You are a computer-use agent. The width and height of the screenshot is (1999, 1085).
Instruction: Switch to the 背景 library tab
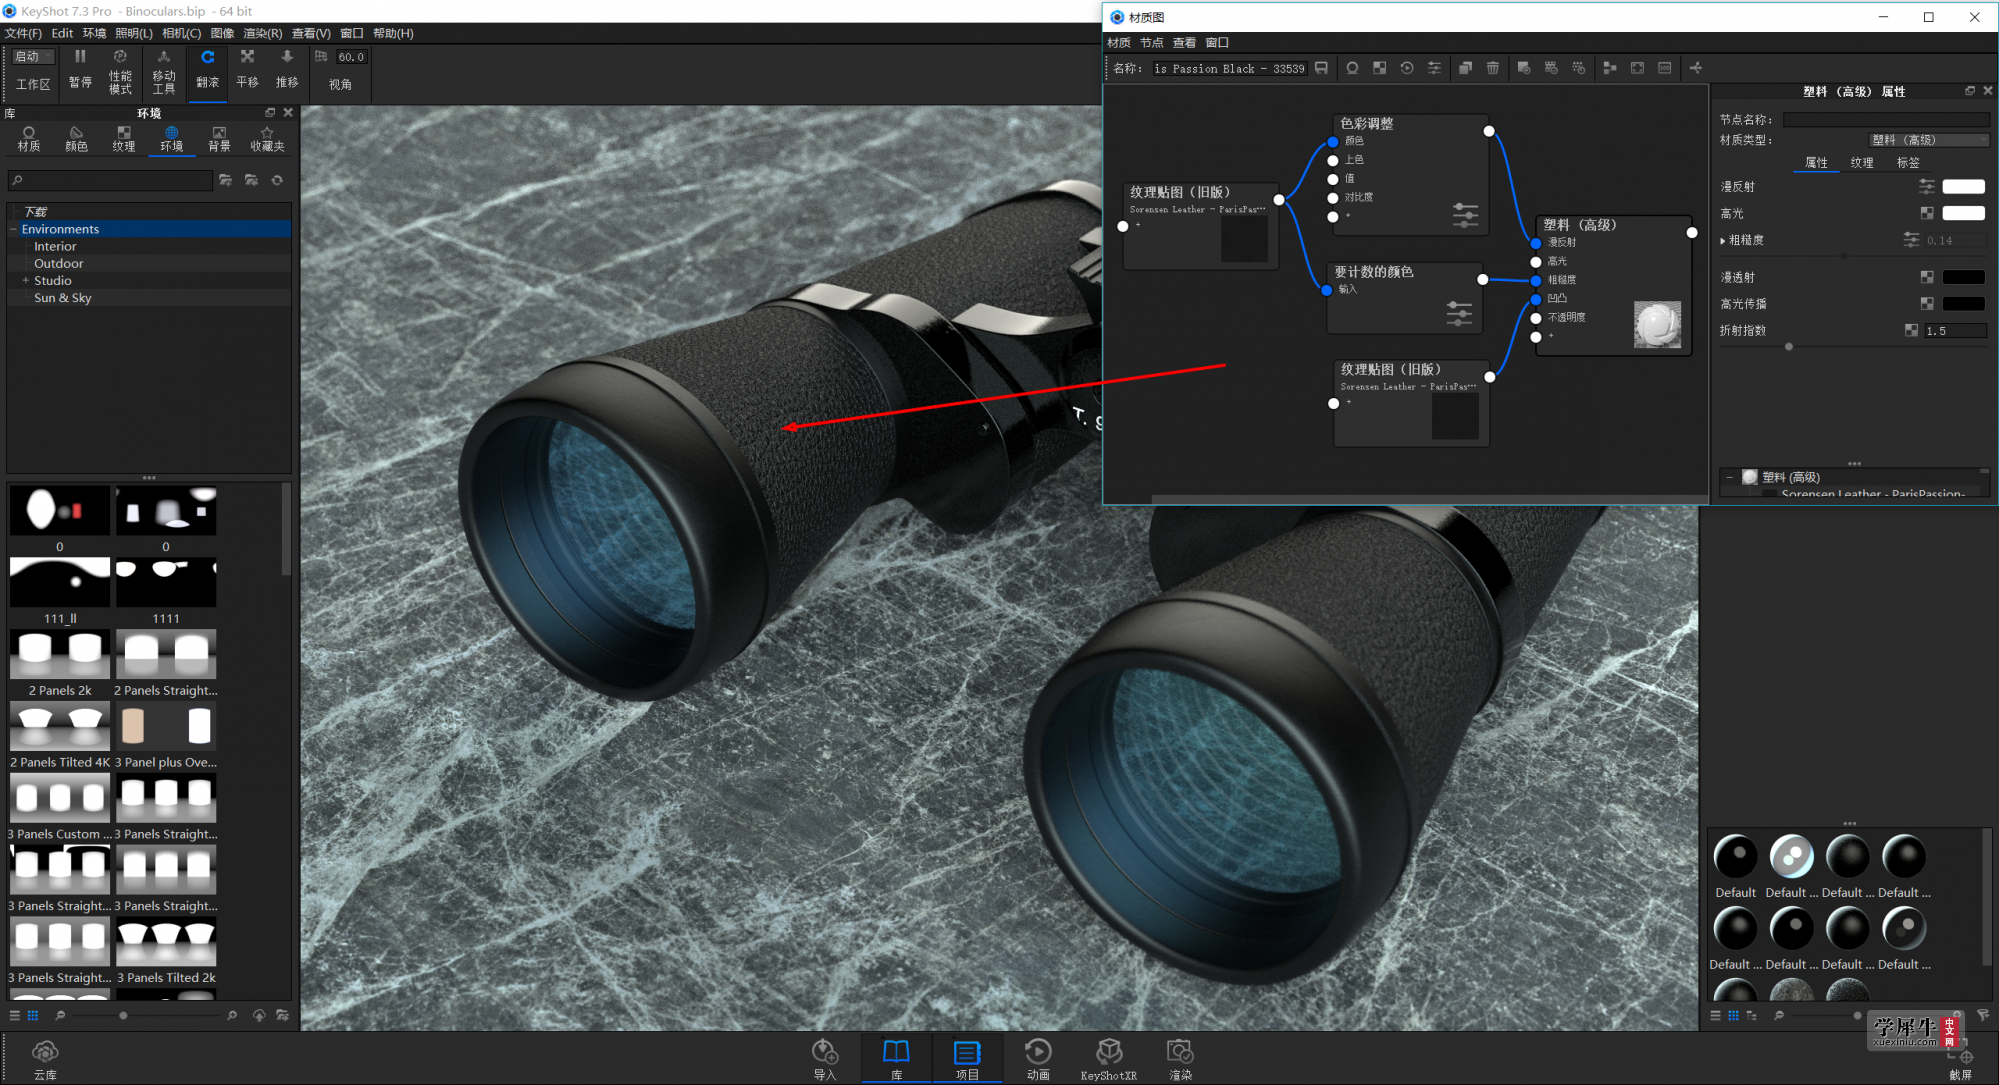[219, 139]
